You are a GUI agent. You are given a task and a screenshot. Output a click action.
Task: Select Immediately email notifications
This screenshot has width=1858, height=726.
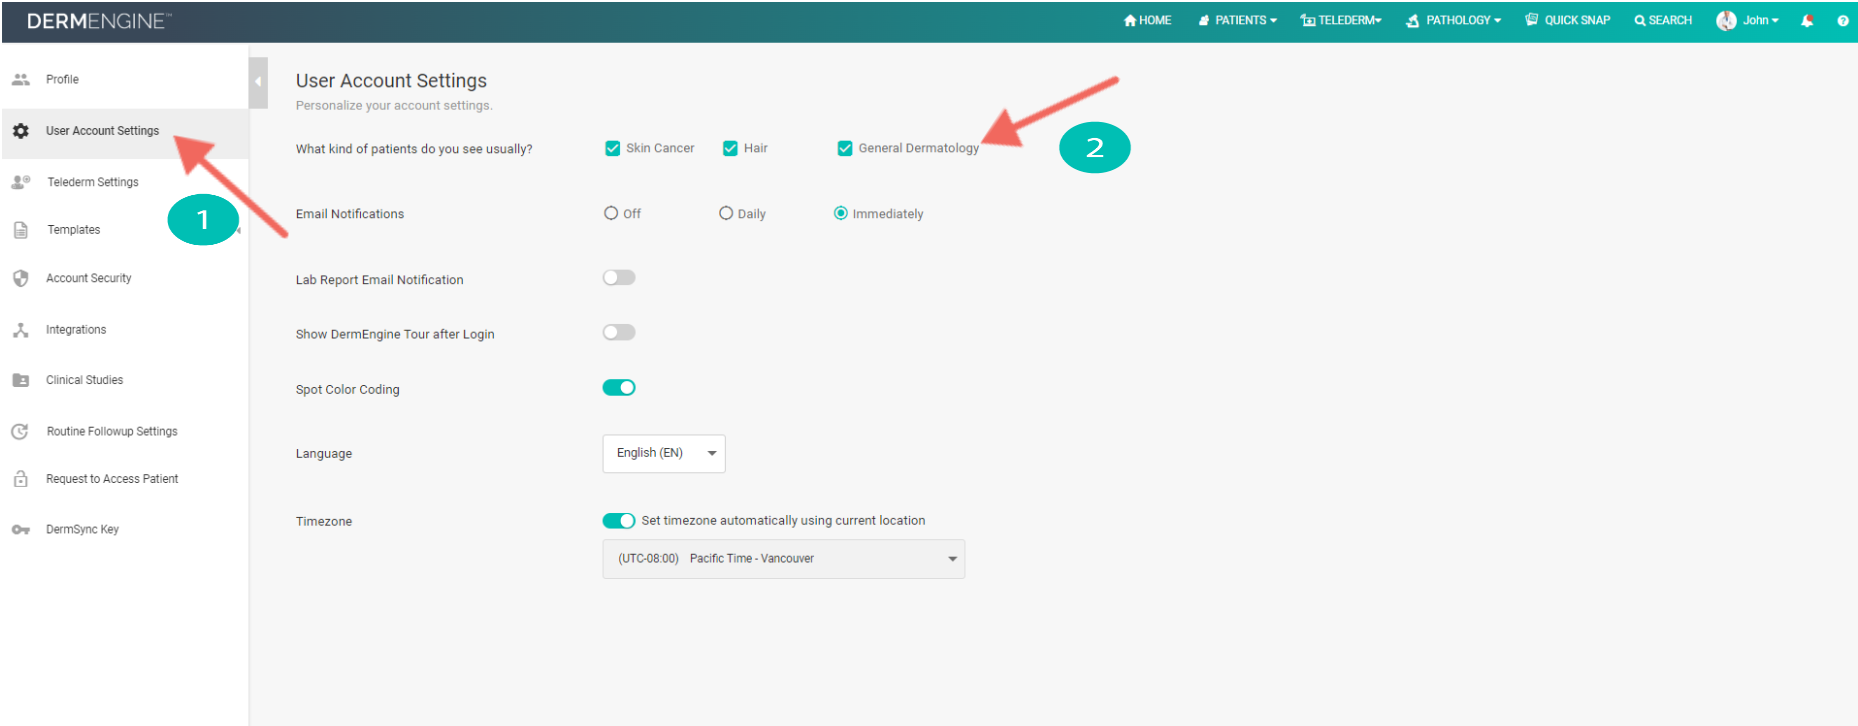pos(841,213)
